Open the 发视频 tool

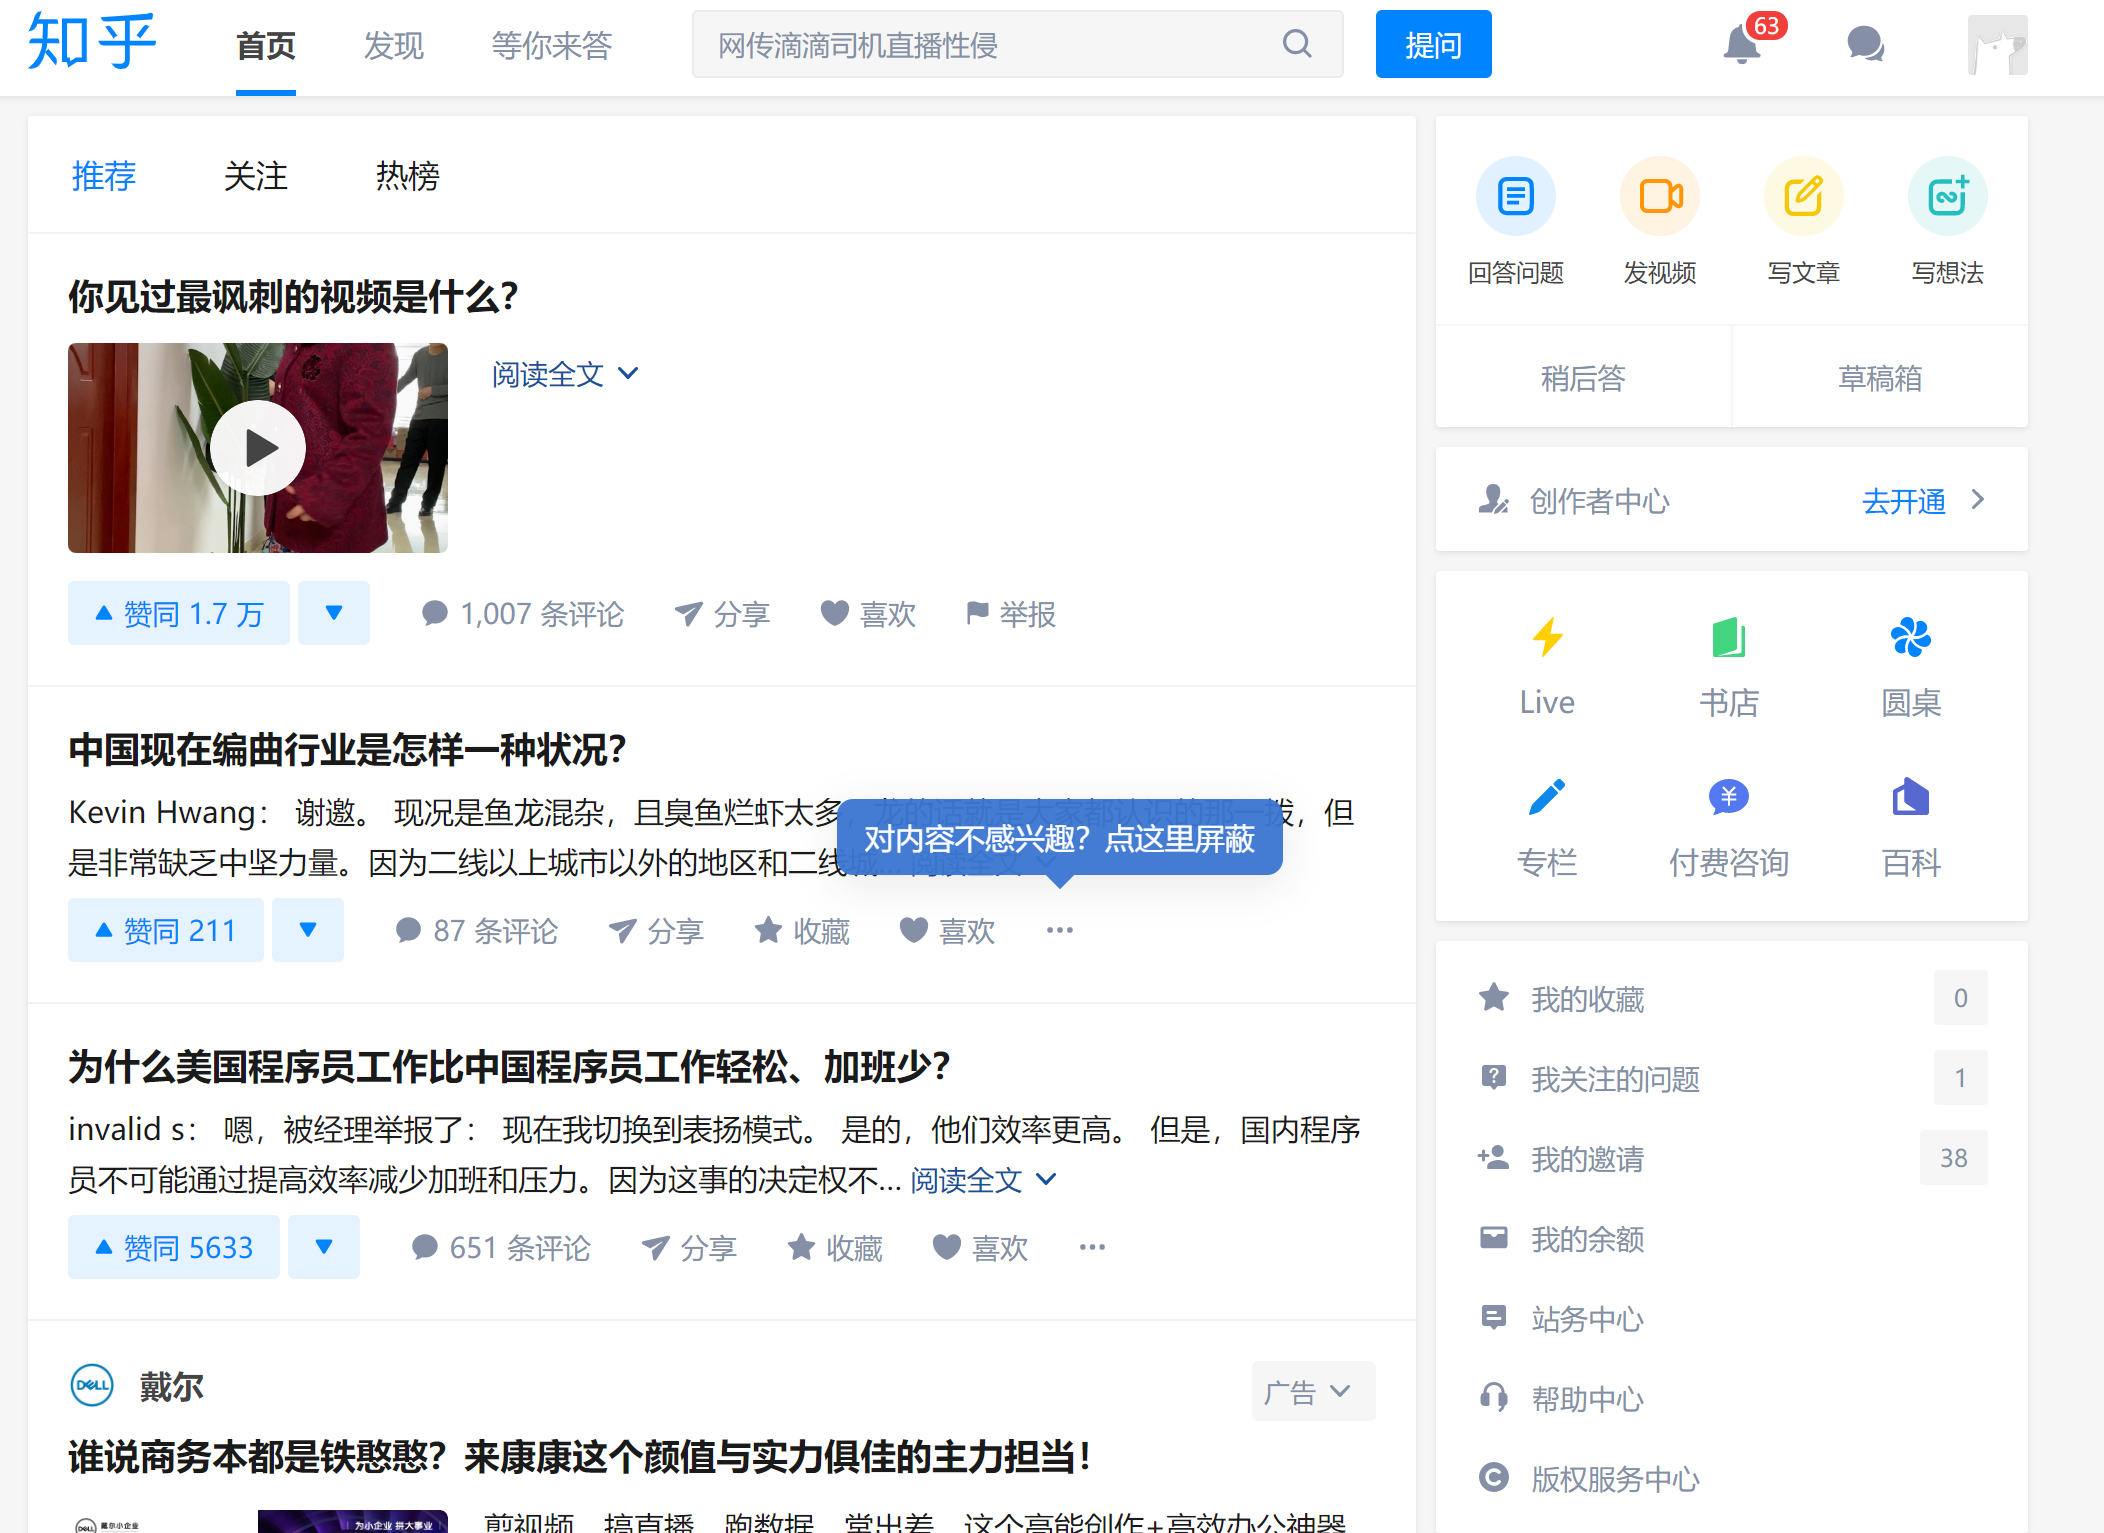click(1659, 196)
